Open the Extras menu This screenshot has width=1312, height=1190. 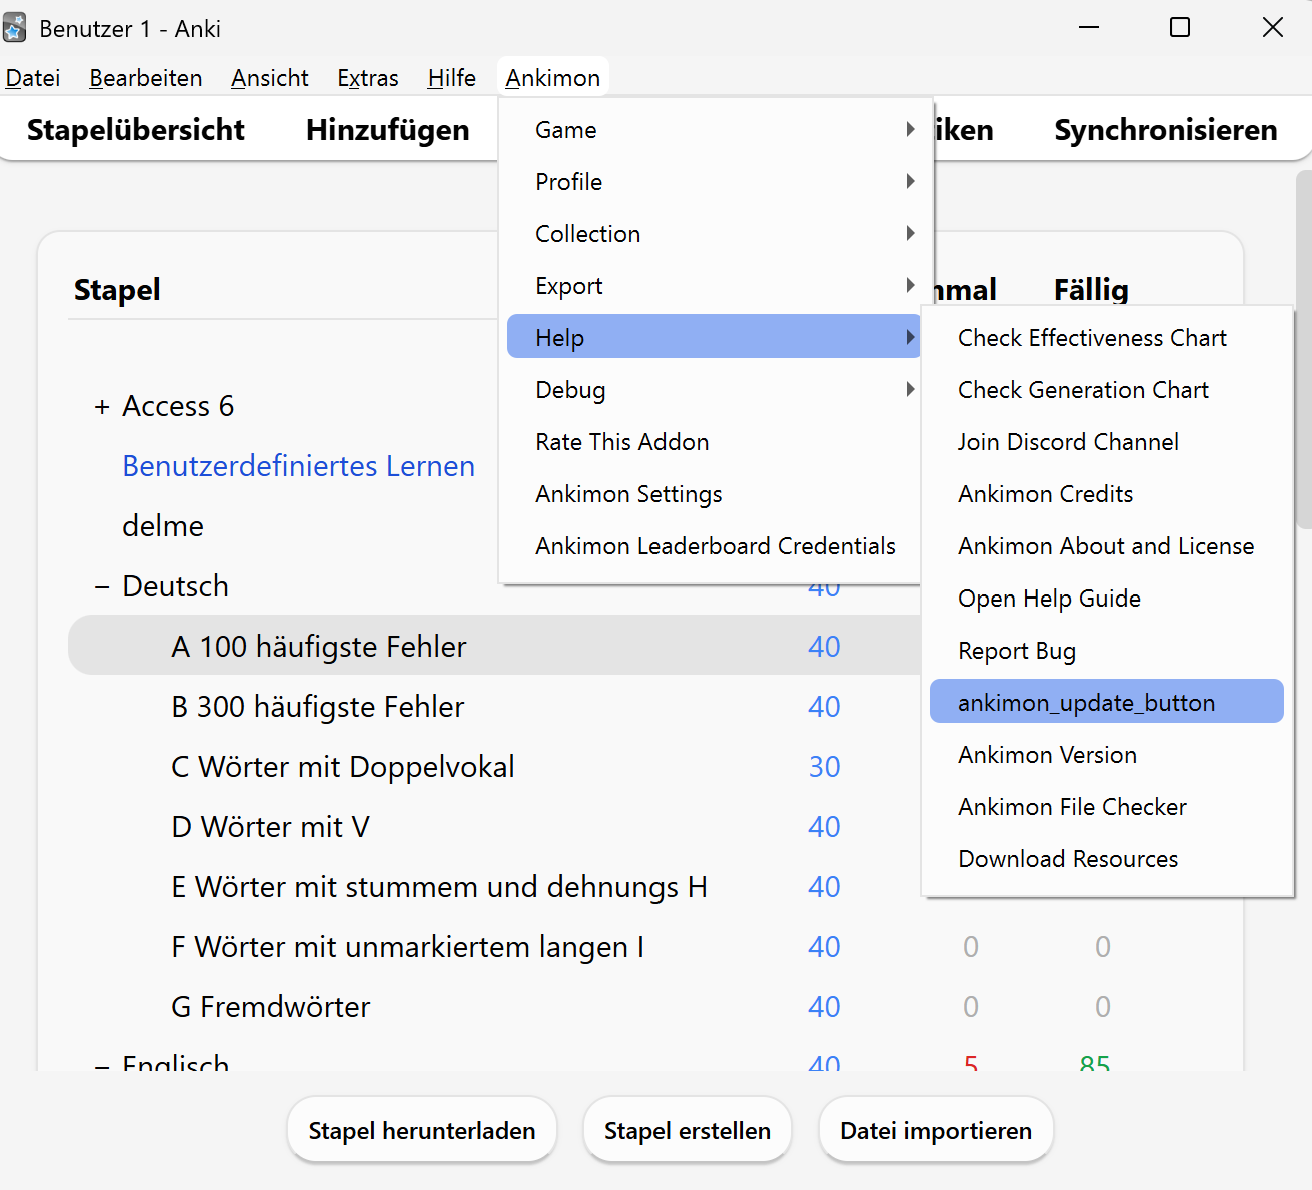coord(368,78)
